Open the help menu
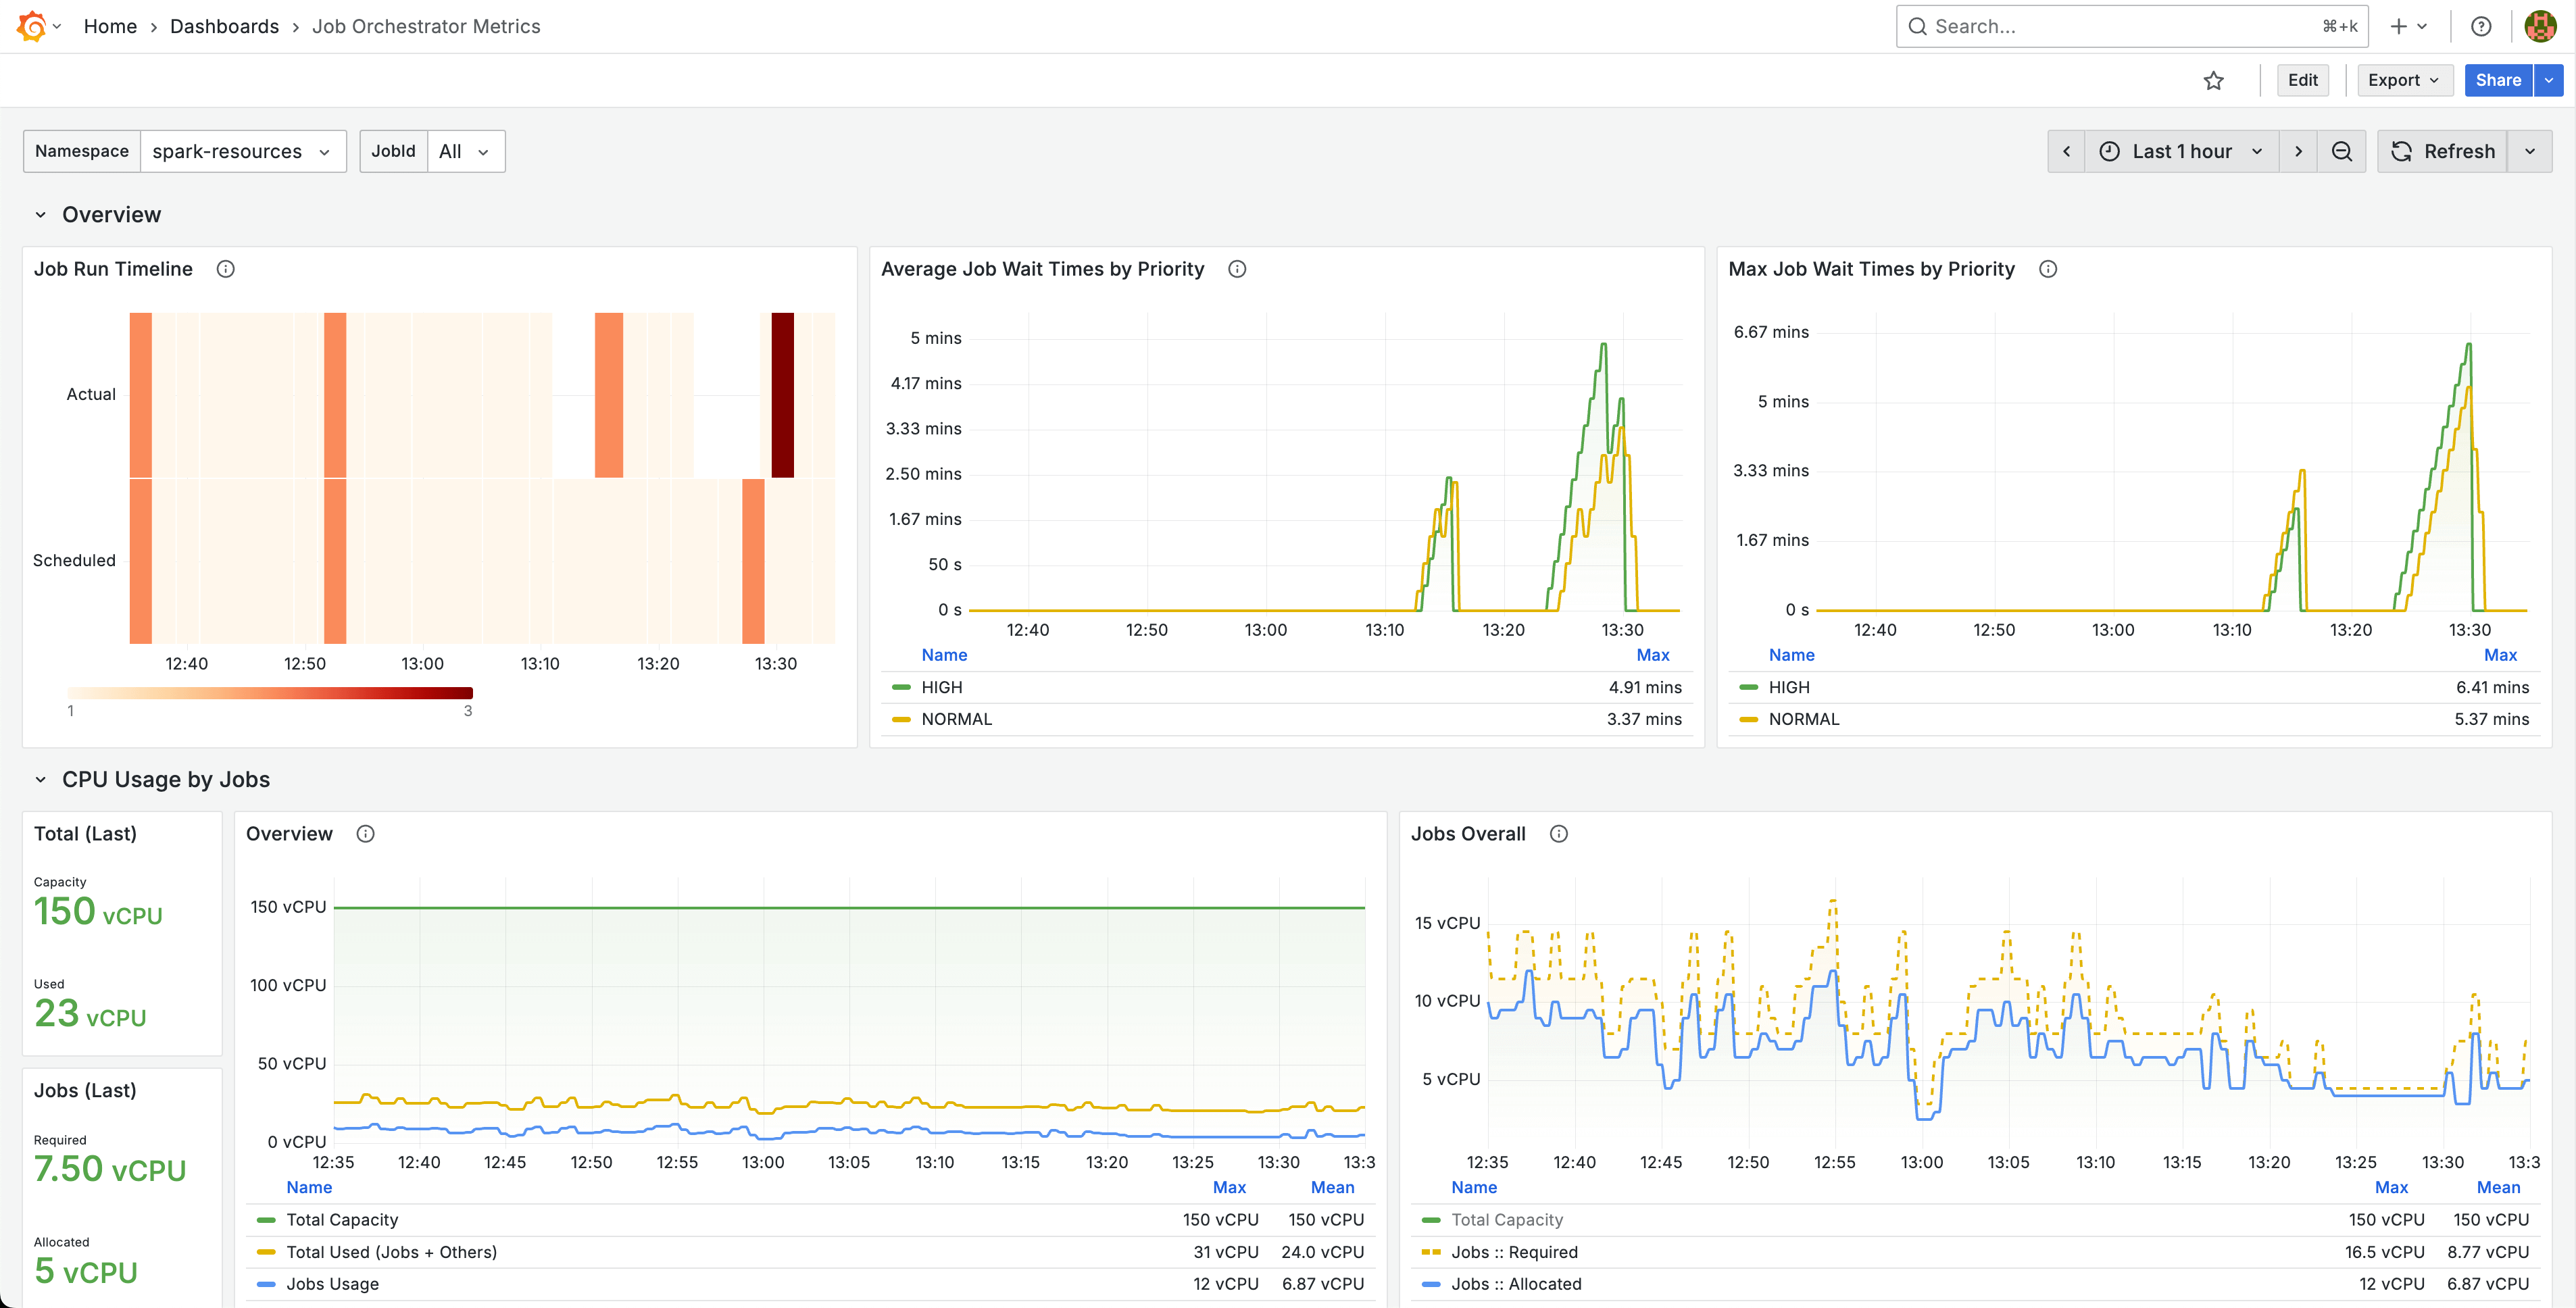The width and height of the screenshot is (2576, 1308). 2482,26
